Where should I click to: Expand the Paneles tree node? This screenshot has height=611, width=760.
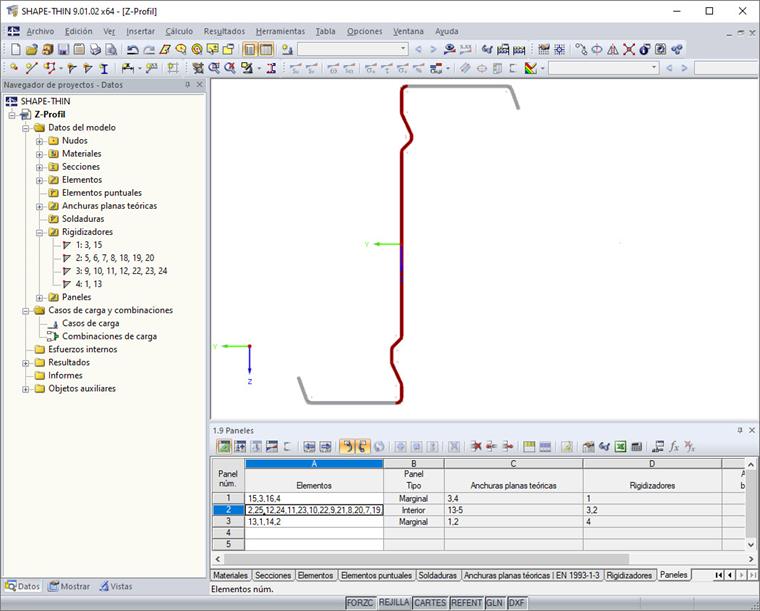[40, 298]
